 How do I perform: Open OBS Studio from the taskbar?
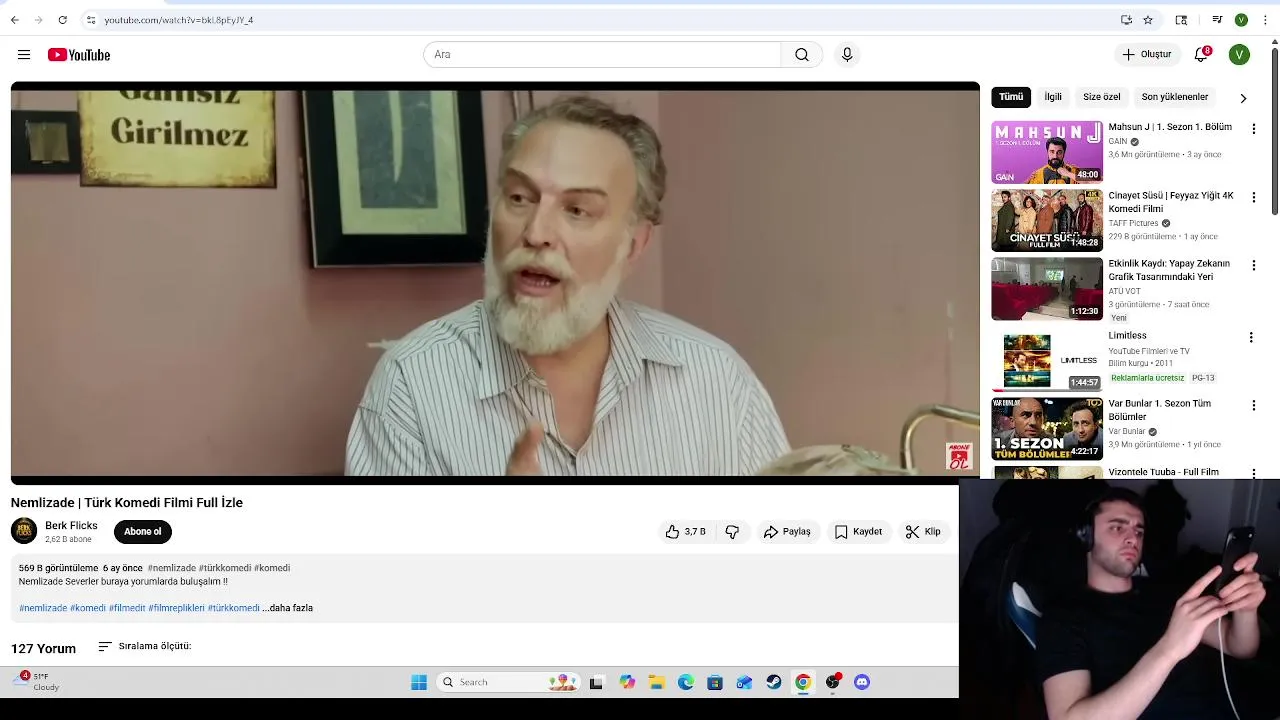pyautogui.click(x=833, y=682)
